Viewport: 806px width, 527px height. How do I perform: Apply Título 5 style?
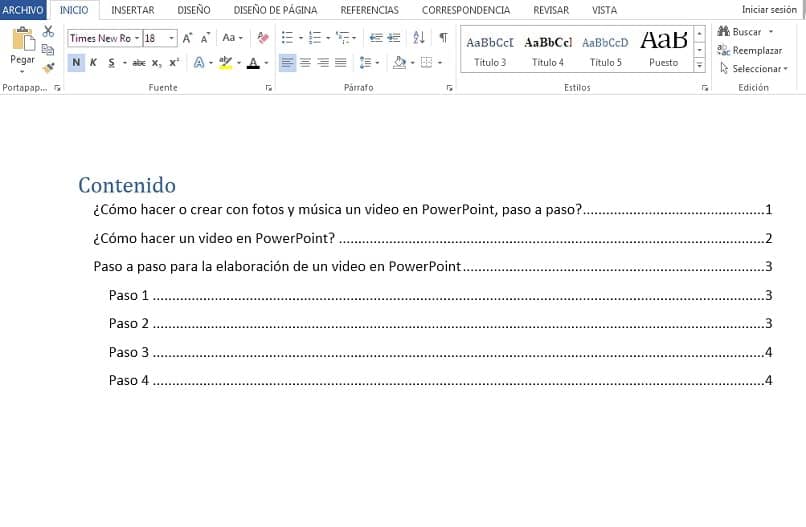606,50
